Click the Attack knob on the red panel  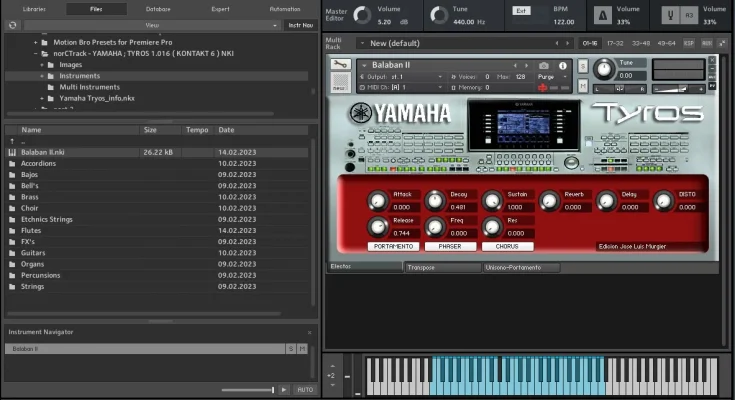pyautogui.click(x=377, y=199)
